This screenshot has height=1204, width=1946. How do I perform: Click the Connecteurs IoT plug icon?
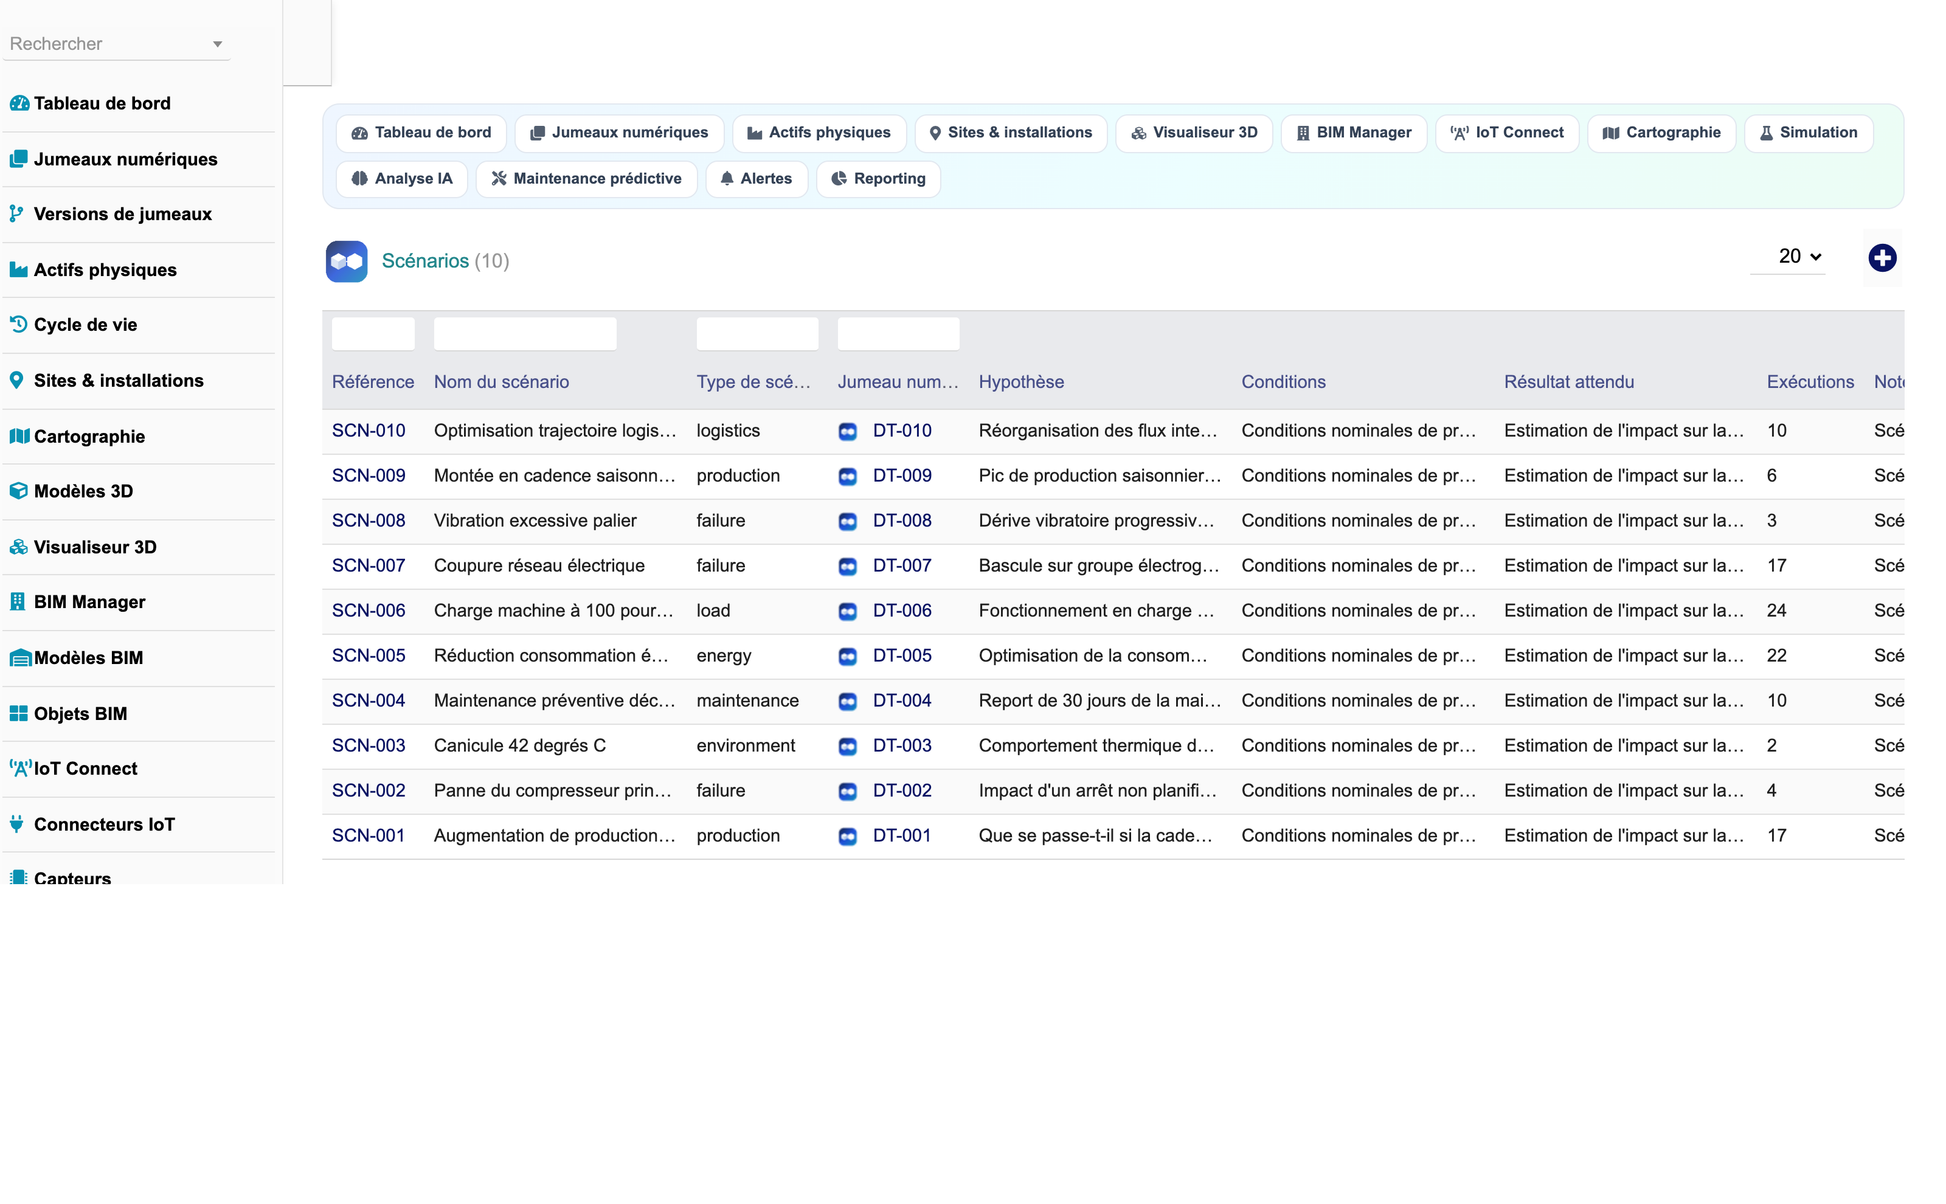click(x=17, y=824)
